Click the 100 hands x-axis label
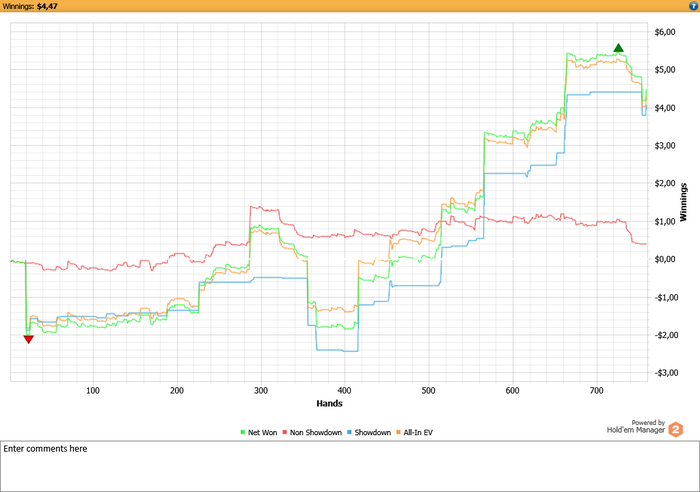Image resolution: width=700 pixels, height=492 pixels. pos(93,391)
